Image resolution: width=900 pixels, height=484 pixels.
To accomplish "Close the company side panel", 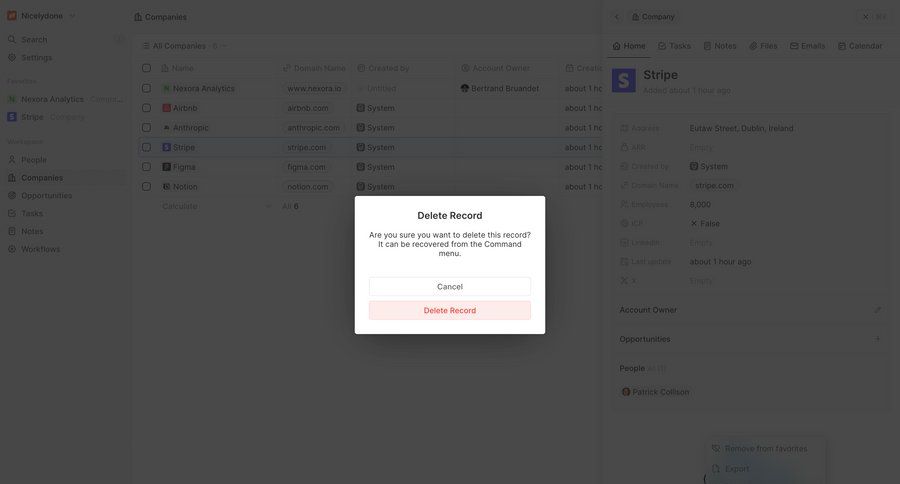I will (x=866, y=17).
